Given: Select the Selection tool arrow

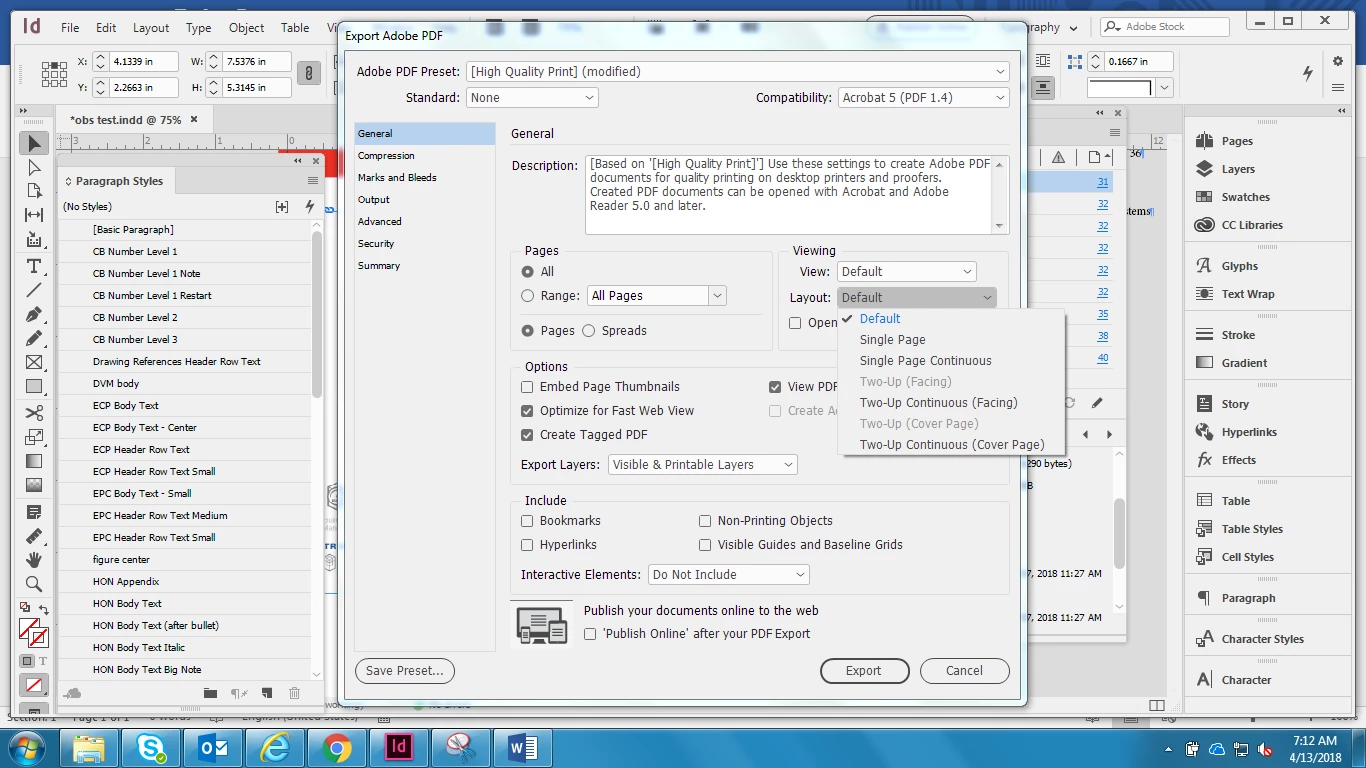Looking at the screenshot, I should coord(34,144).
